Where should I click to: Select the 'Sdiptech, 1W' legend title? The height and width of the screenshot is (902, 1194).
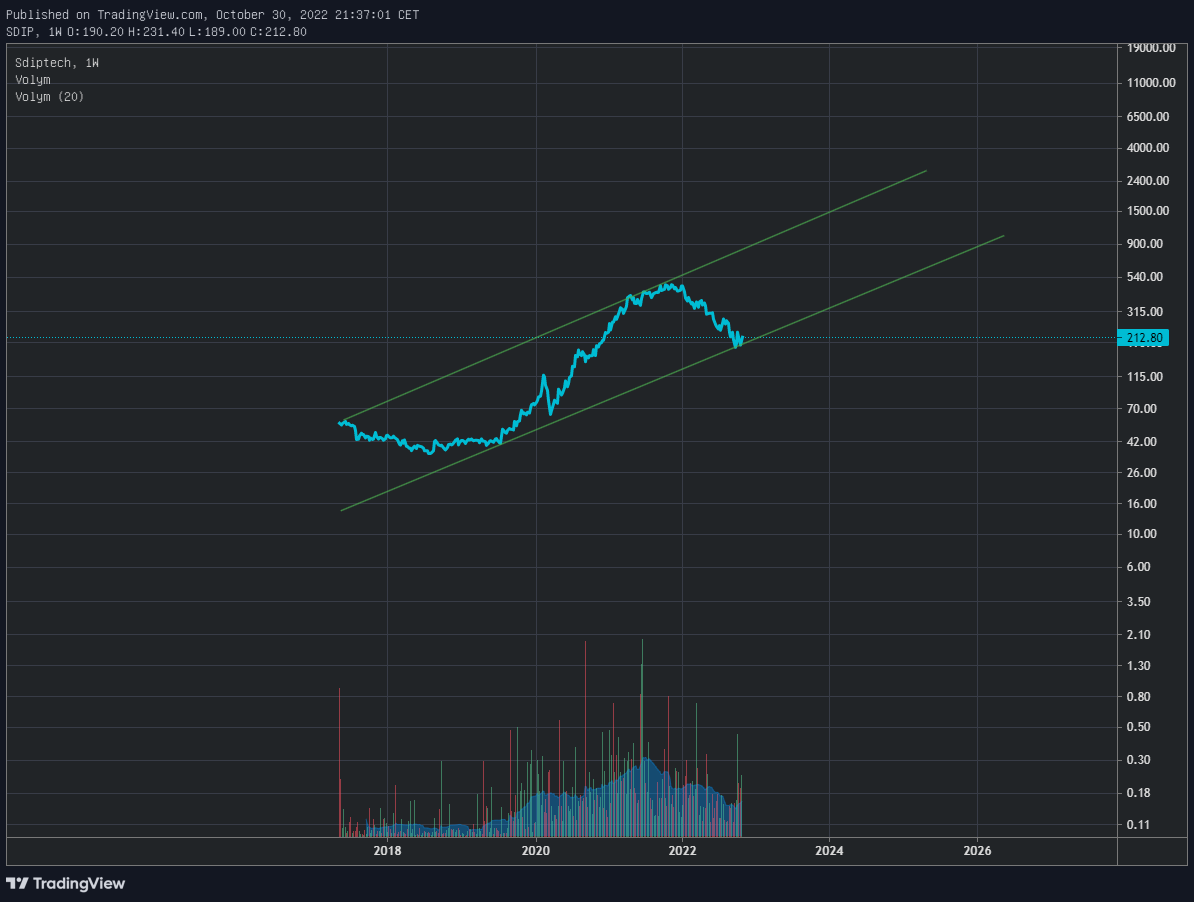pyautogui.click(x=57, y=62)
